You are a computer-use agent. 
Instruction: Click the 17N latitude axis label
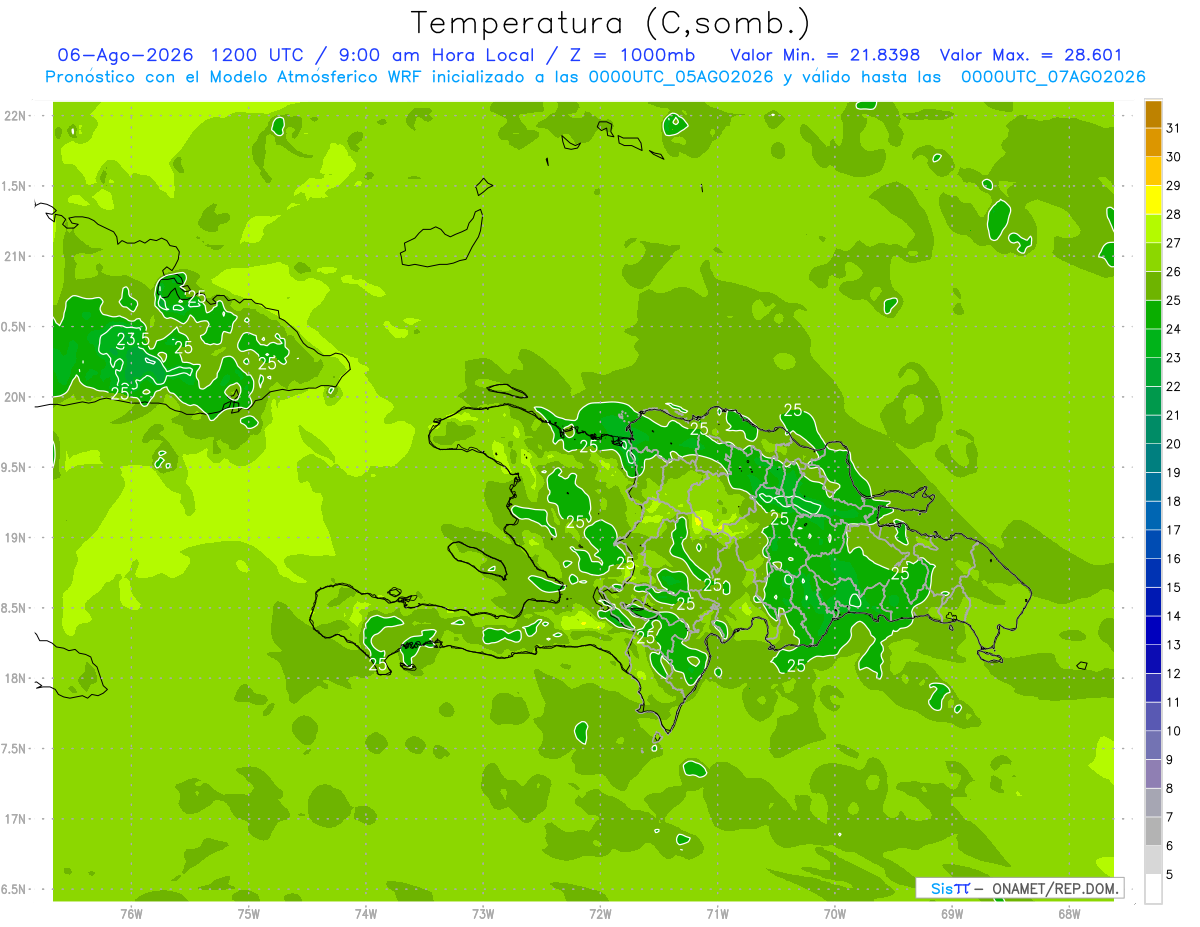pyautogui.click(x=17, y=819)
